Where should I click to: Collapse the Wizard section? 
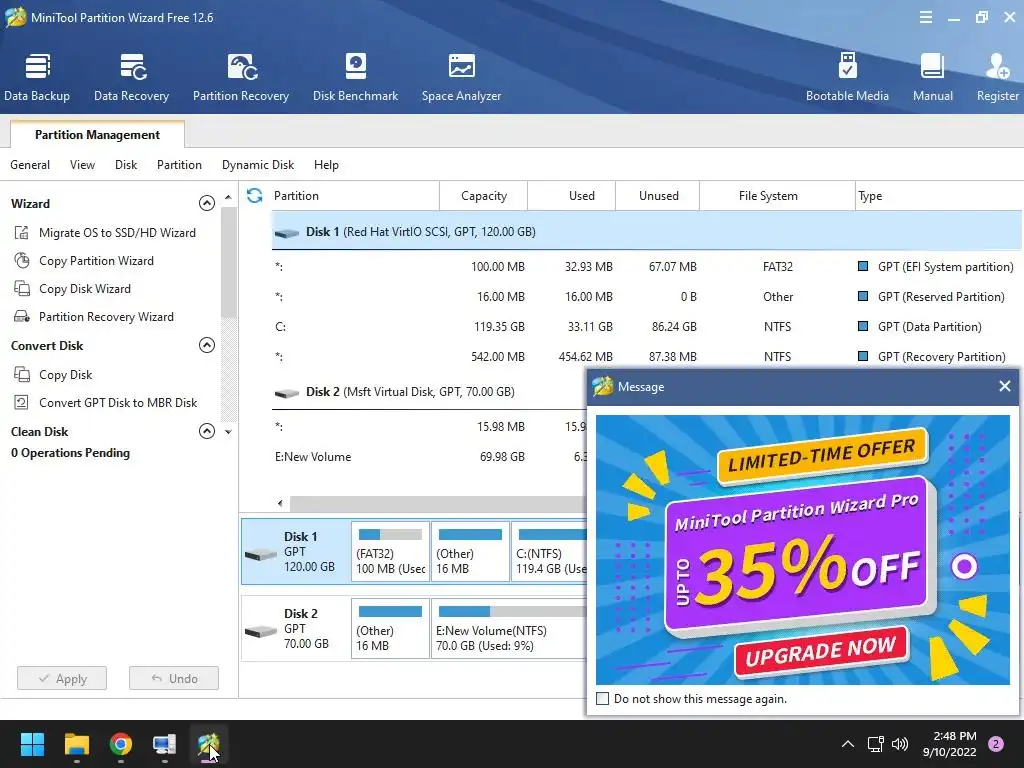[x=206, y=203]
